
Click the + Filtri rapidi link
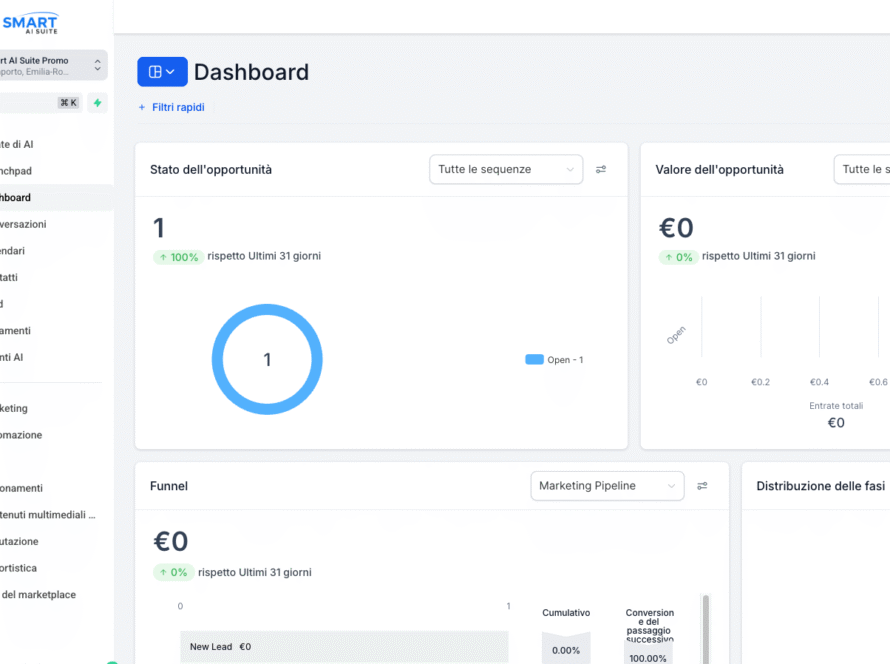tap(171, 107)
